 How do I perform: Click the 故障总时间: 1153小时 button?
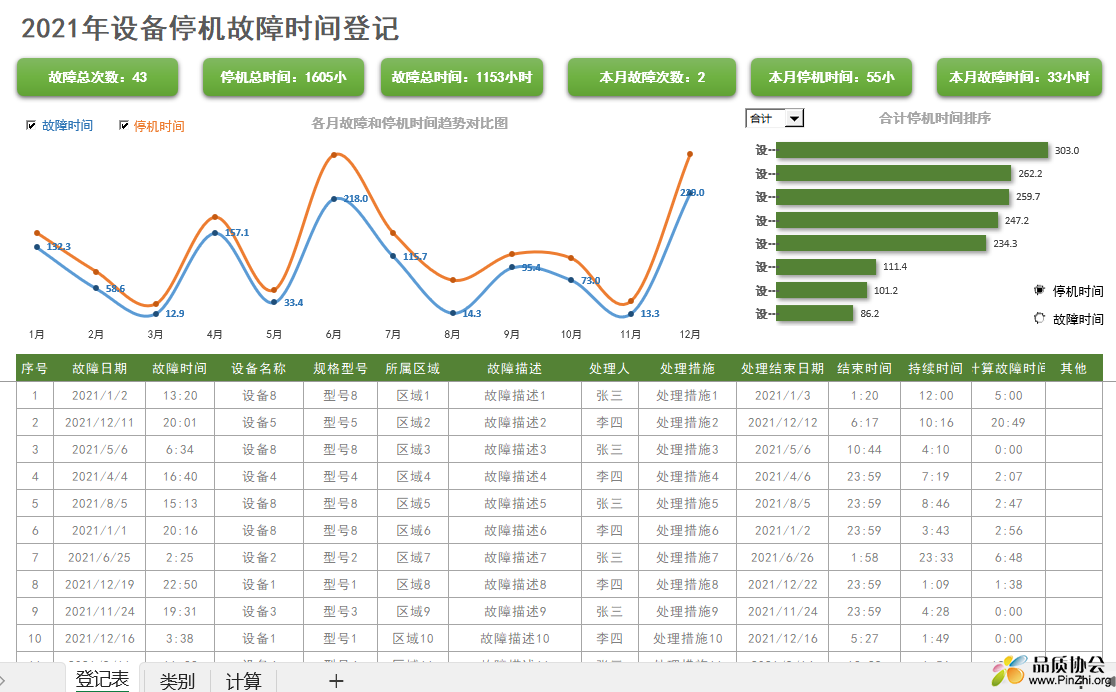(462, 77)
